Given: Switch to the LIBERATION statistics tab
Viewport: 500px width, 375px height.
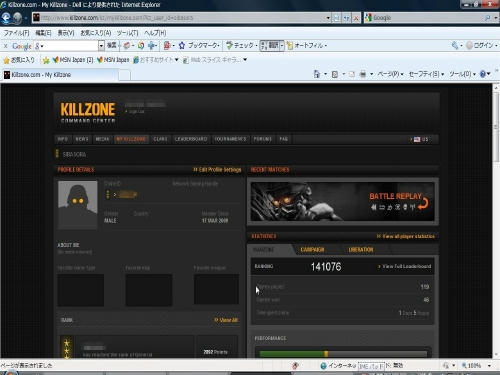Looking at the screenshot, I should point(361,250).
